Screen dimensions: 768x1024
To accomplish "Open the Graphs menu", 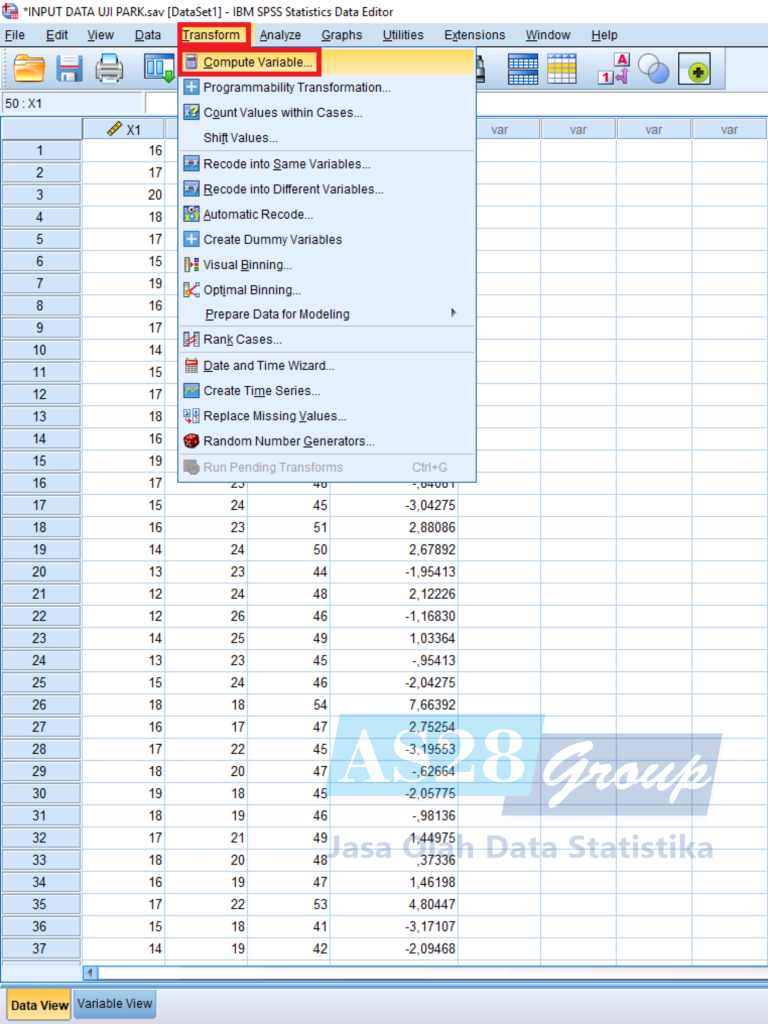I will pyautogui.click(x=342, y=35).
